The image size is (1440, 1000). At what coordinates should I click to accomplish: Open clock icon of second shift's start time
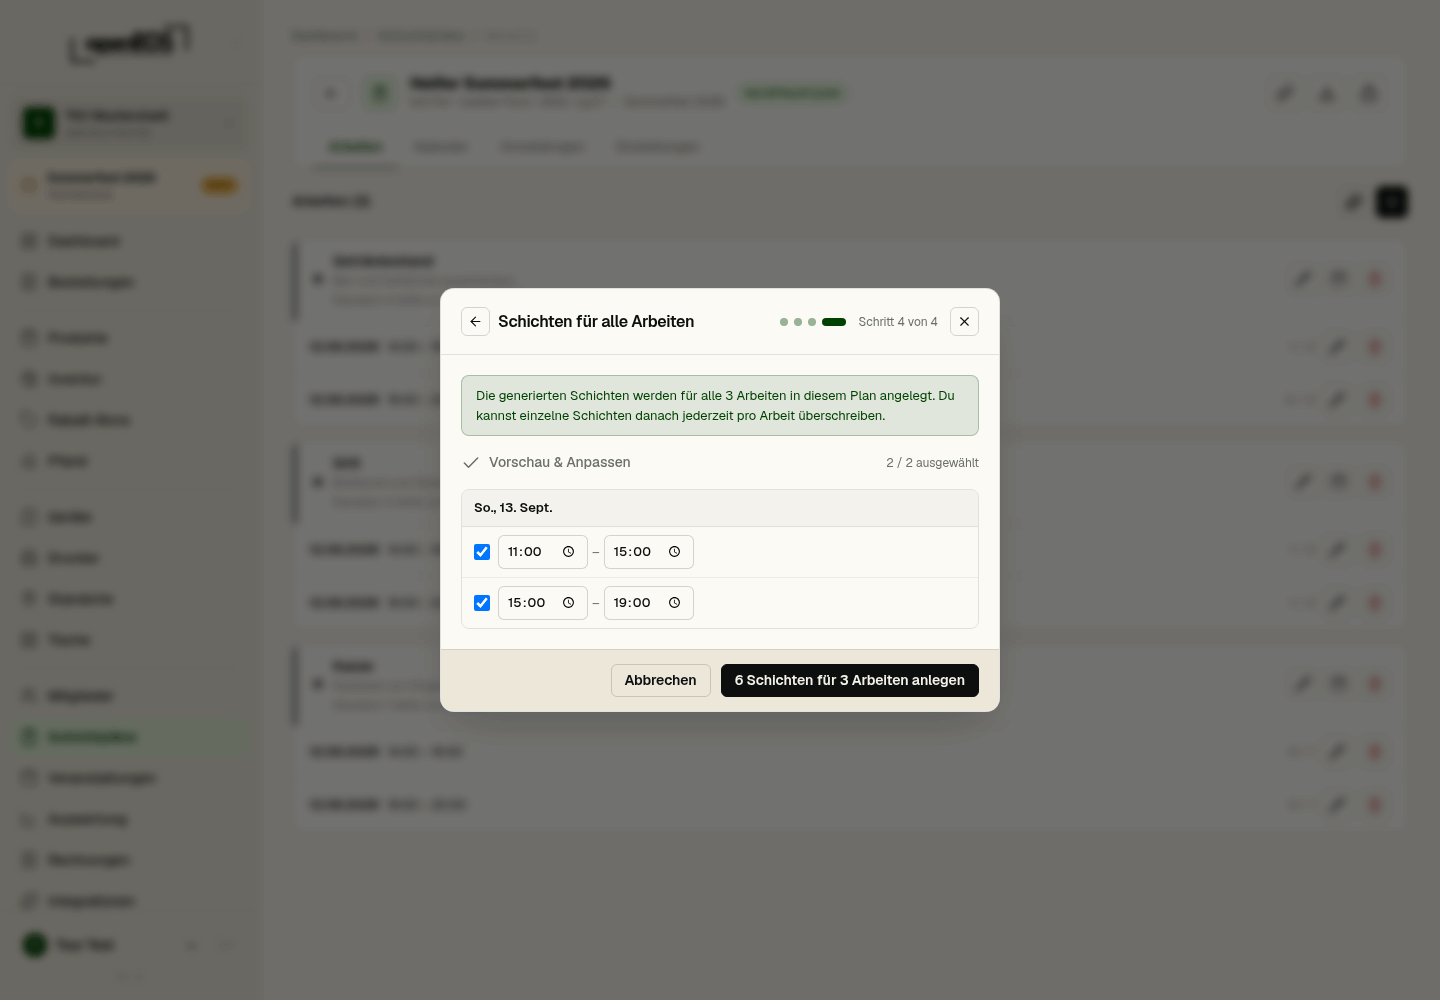pyautogui.click(x=568, y=603)
